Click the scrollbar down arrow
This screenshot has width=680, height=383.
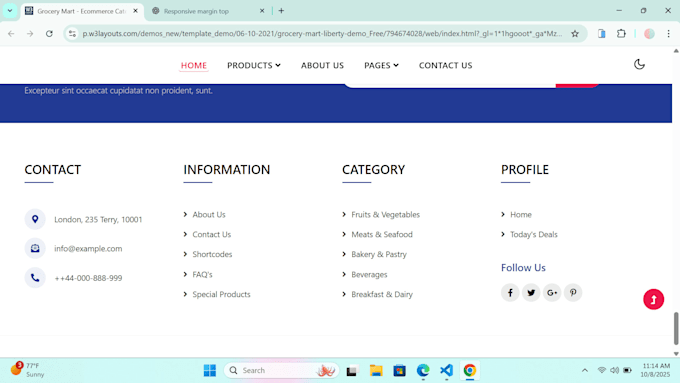676,354
